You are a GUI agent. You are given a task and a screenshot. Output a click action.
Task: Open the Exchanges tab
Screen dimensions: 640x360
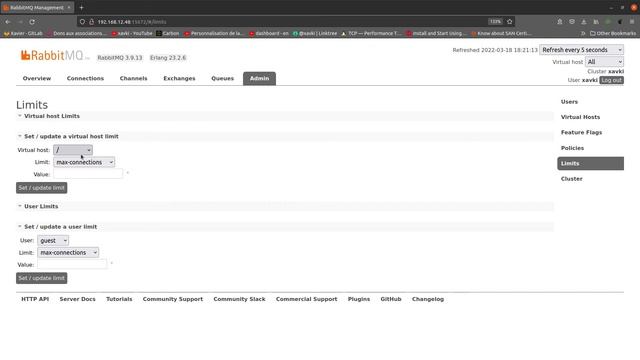[x=179, y=78]
